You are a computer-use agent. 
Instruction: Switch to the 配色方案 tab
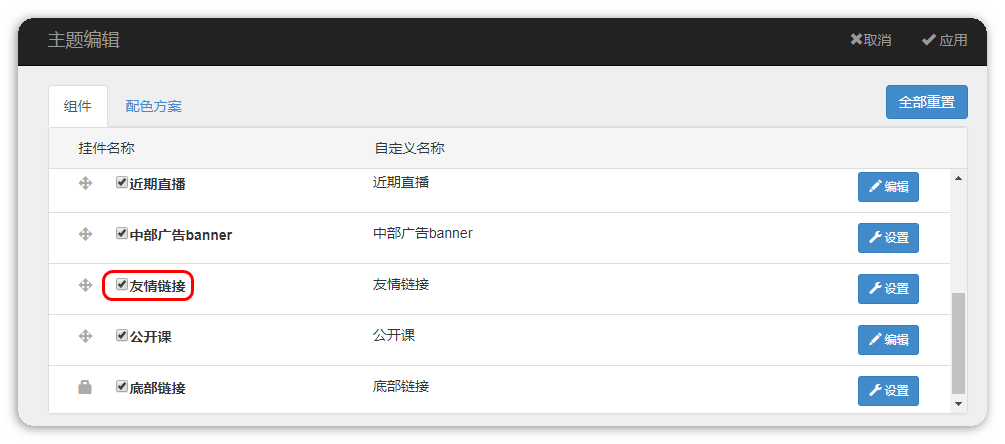click(153, 106)
